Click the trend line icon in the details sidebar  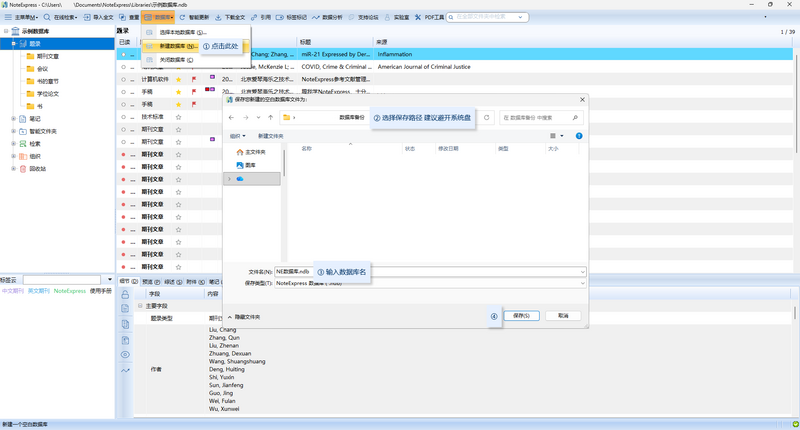[125, 371]
